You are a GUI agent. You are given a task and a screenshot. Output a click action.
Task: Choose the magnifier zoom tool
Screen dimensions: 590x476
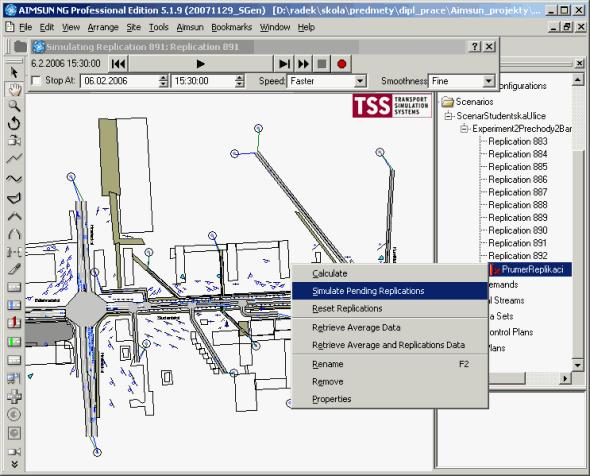(x=14, y=106)
